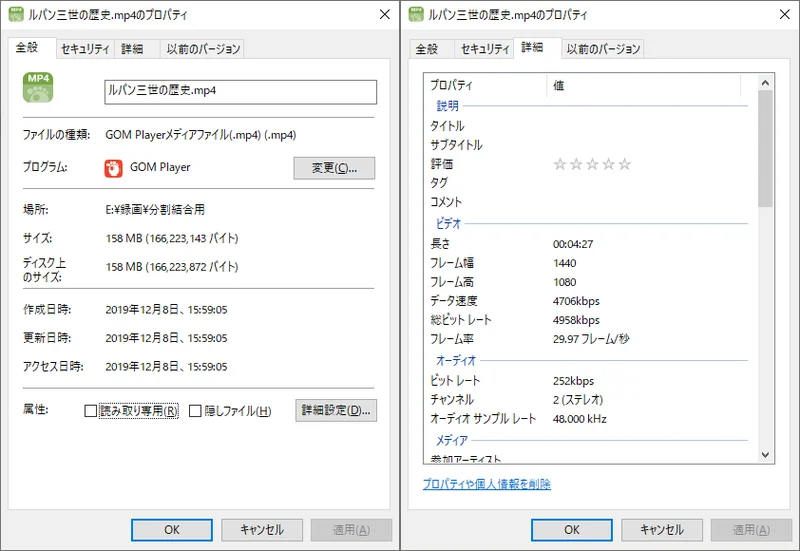This screenshot has width=800, height=551.
Task: Open 詳細設定 advanced attributes button
Action: click(x=336, y=410)
